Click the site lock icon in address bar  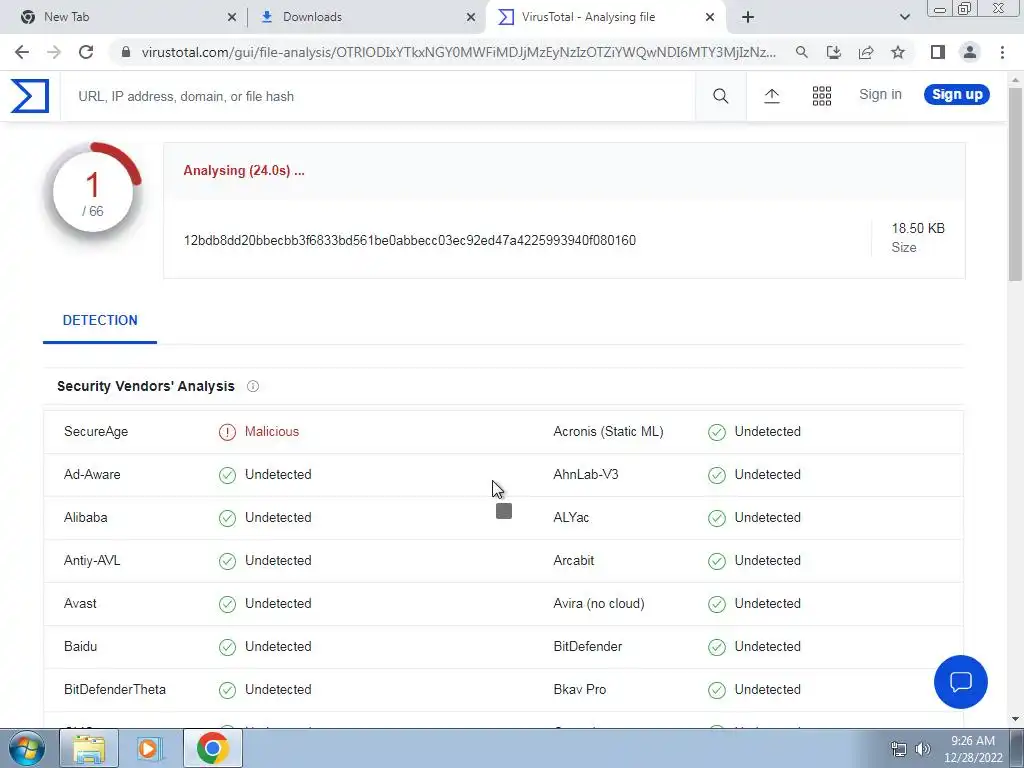coord(126,52)
